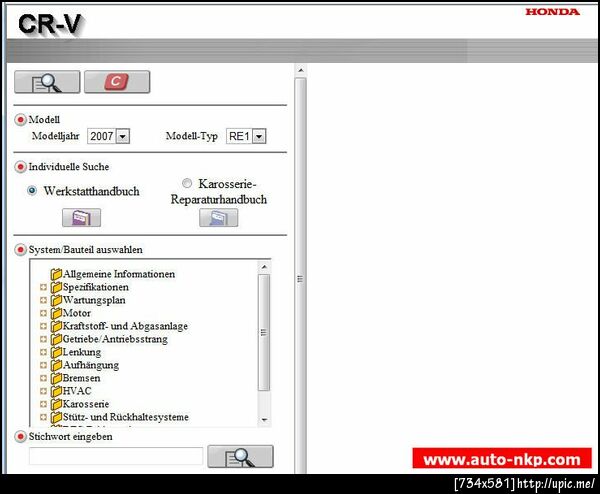Open the Karosserie-Reparaturhandbuch book icon button
Screen dimensions: 600x494
(218, 218)
